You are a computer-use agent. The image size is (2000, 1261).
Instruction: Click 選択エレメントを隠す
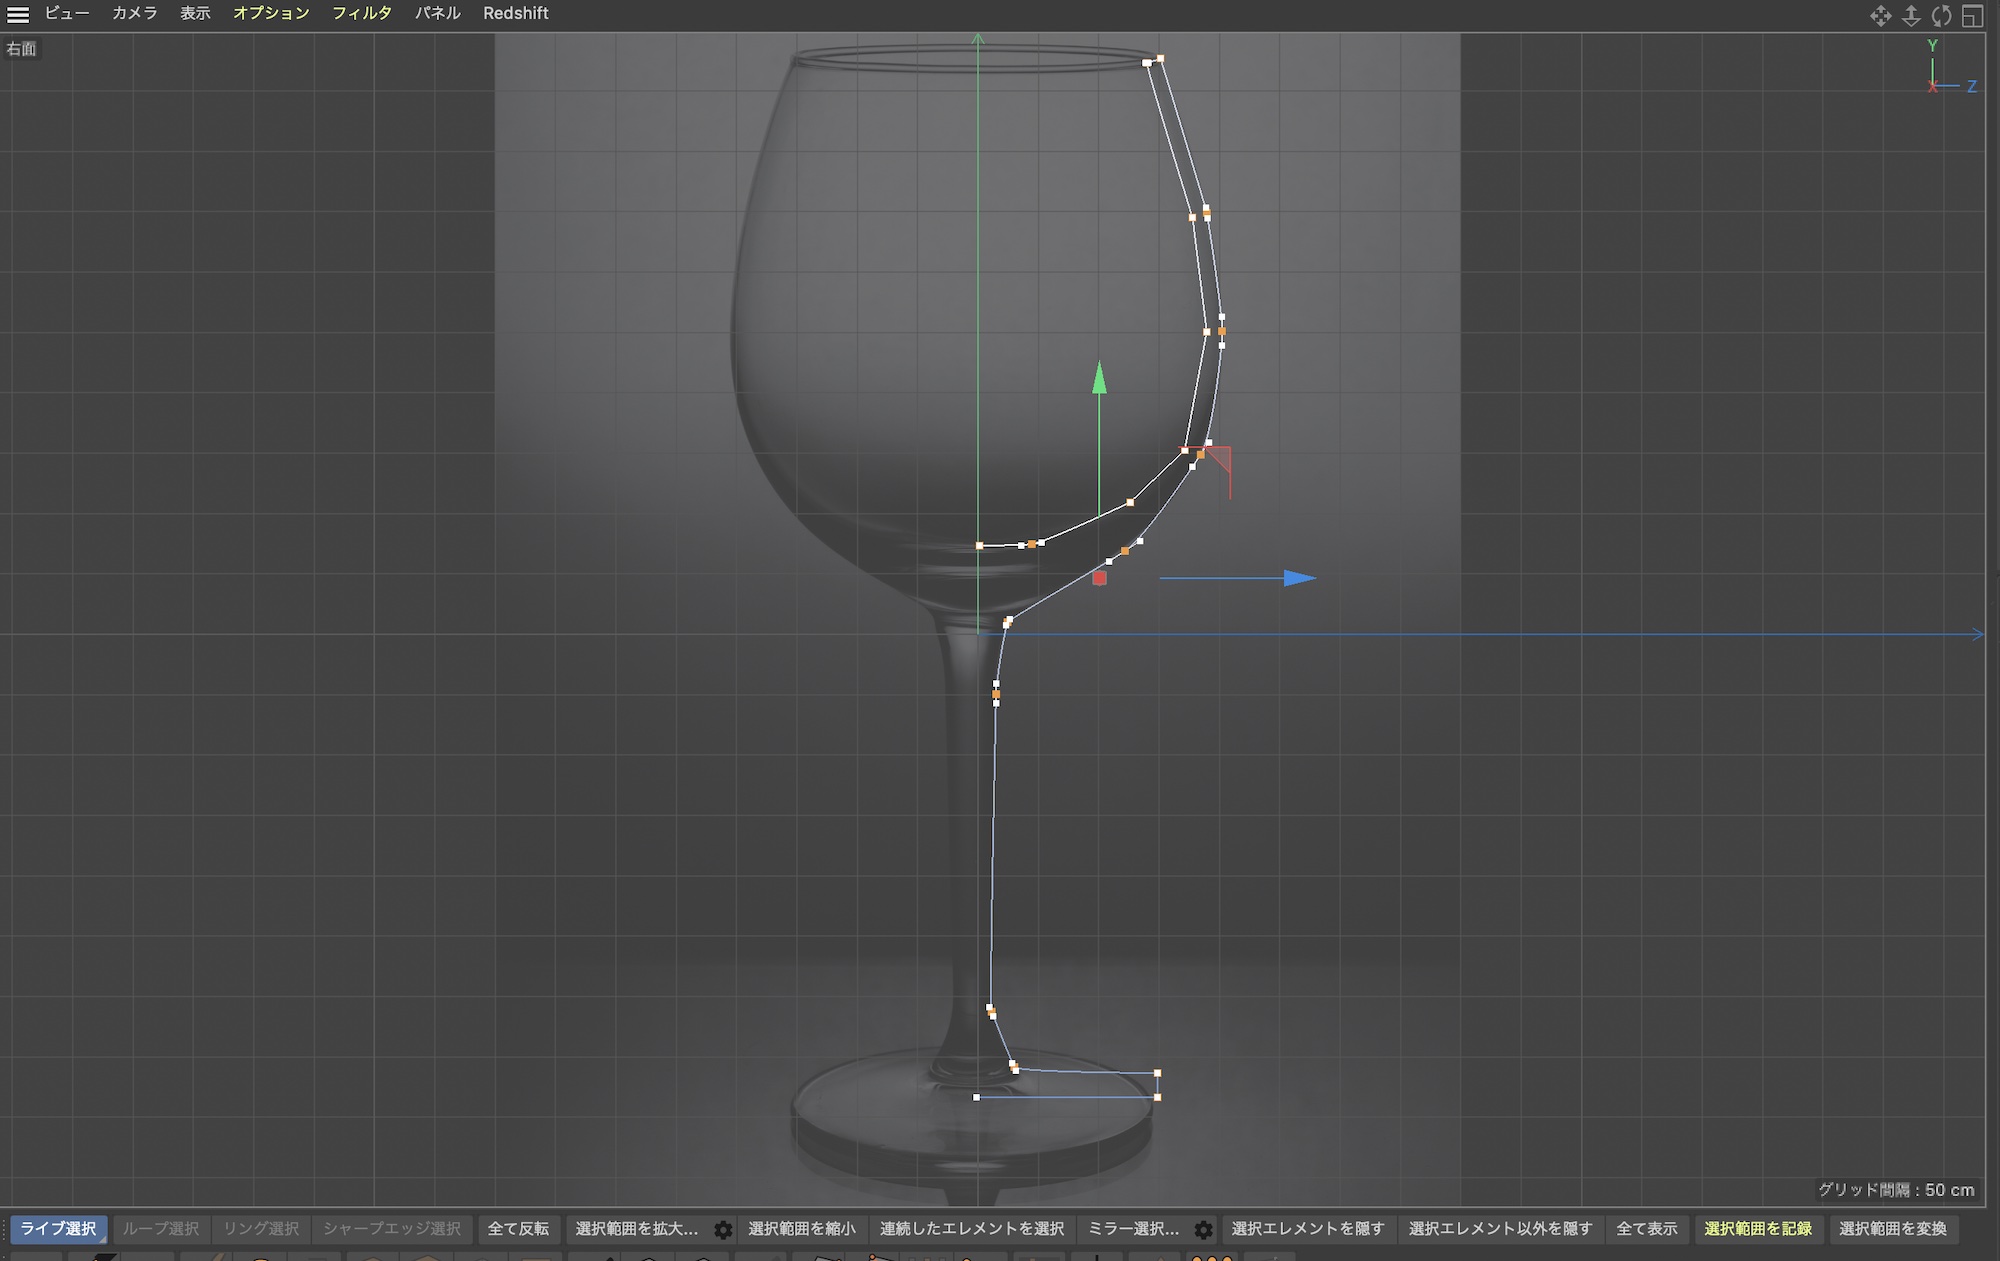click(1307, 1229)
